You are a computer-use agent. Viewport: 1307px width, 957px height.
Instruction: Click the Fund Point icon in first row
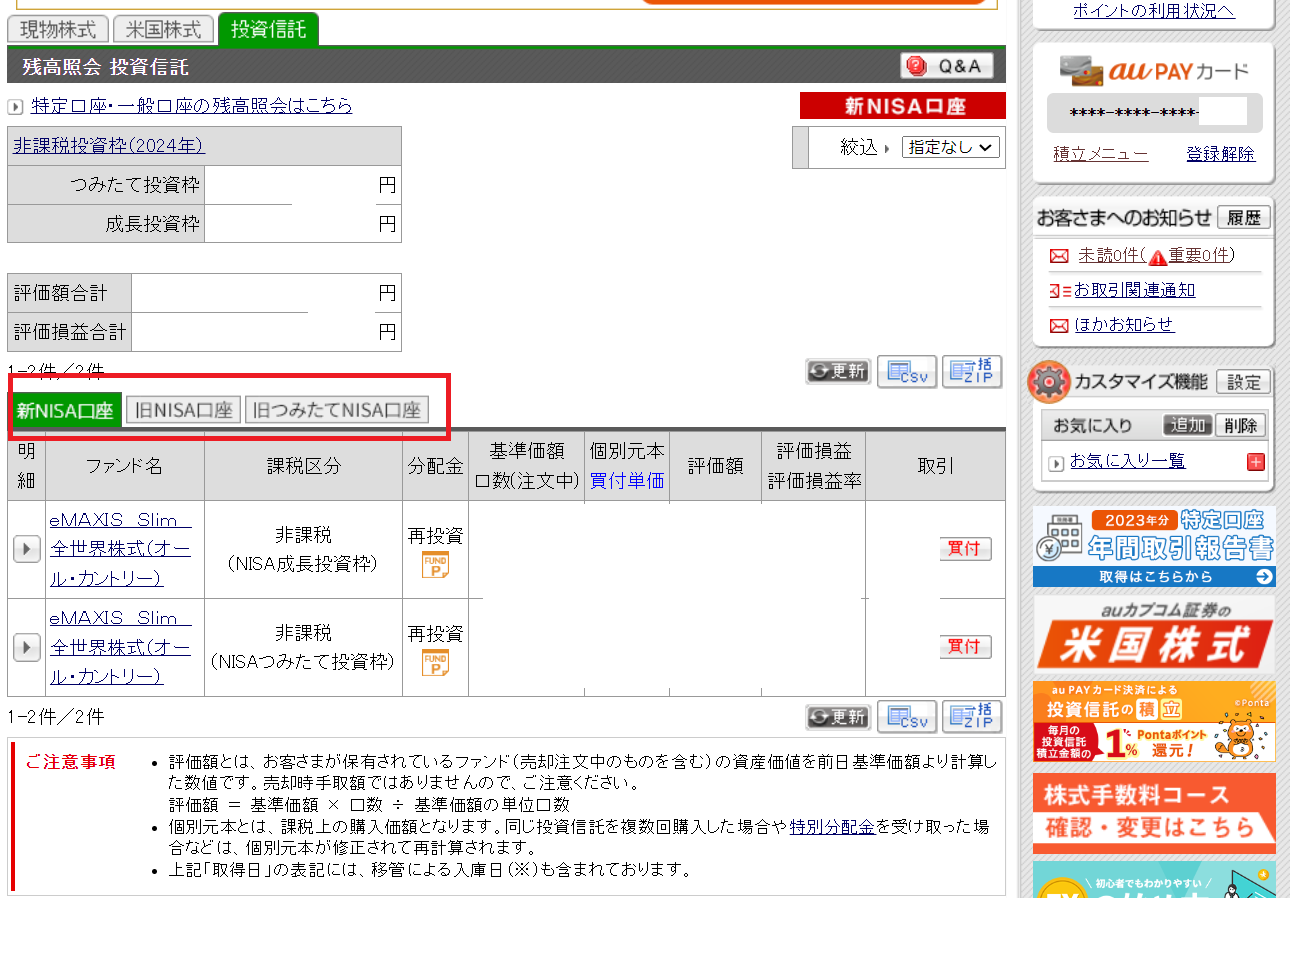coord(435,565)
